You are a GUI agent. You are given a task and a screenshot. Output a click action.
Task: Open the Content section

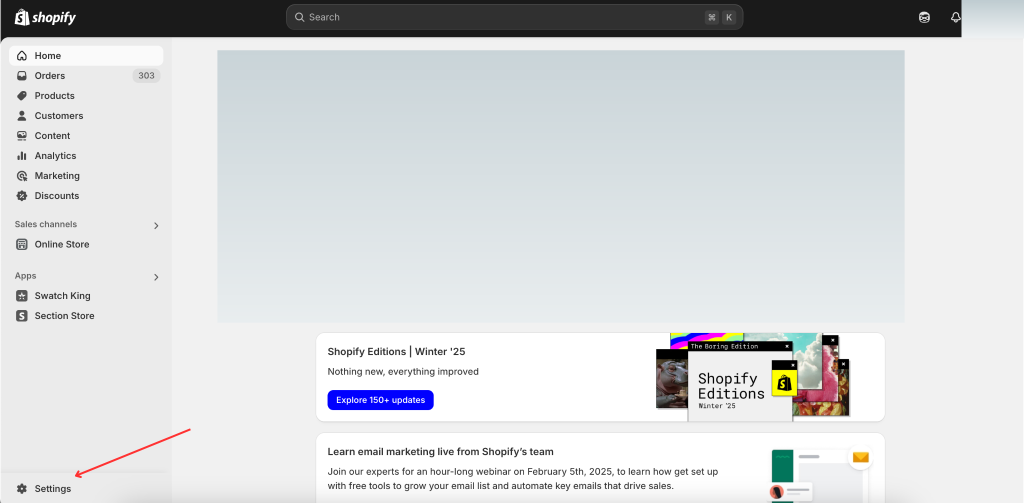coord(86,136)
